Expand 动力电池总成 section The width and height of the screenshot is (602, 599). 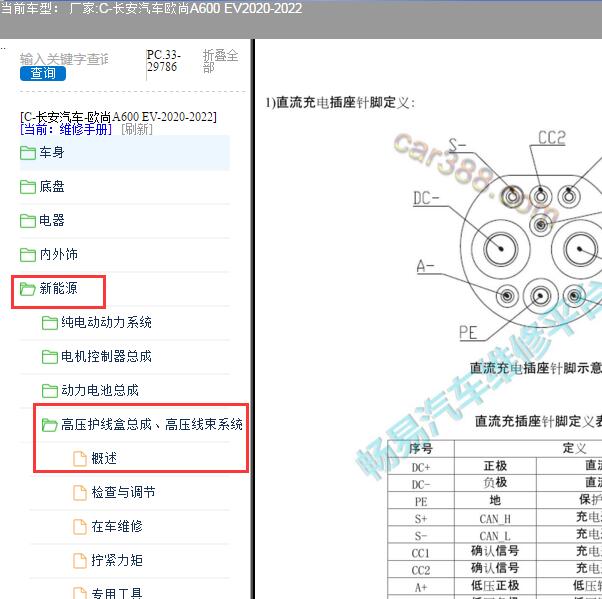(x=100, y=391)
